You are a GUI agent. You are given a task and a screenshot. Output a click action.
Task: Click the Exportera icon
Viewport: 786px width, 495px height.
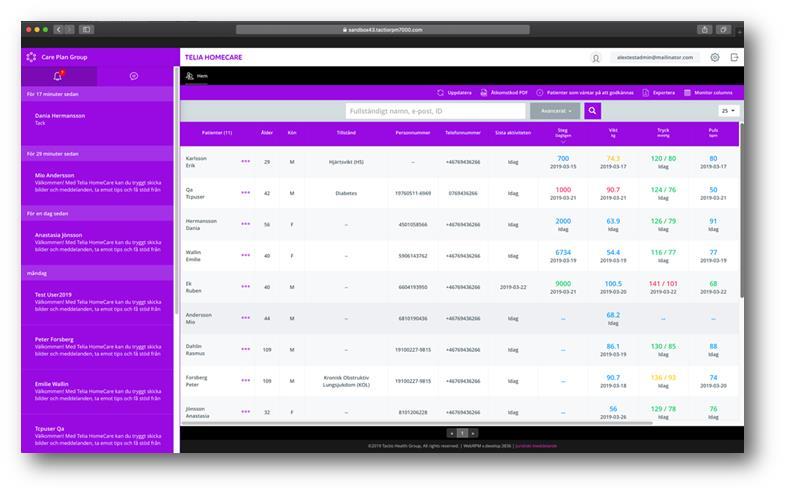point(646,93)
